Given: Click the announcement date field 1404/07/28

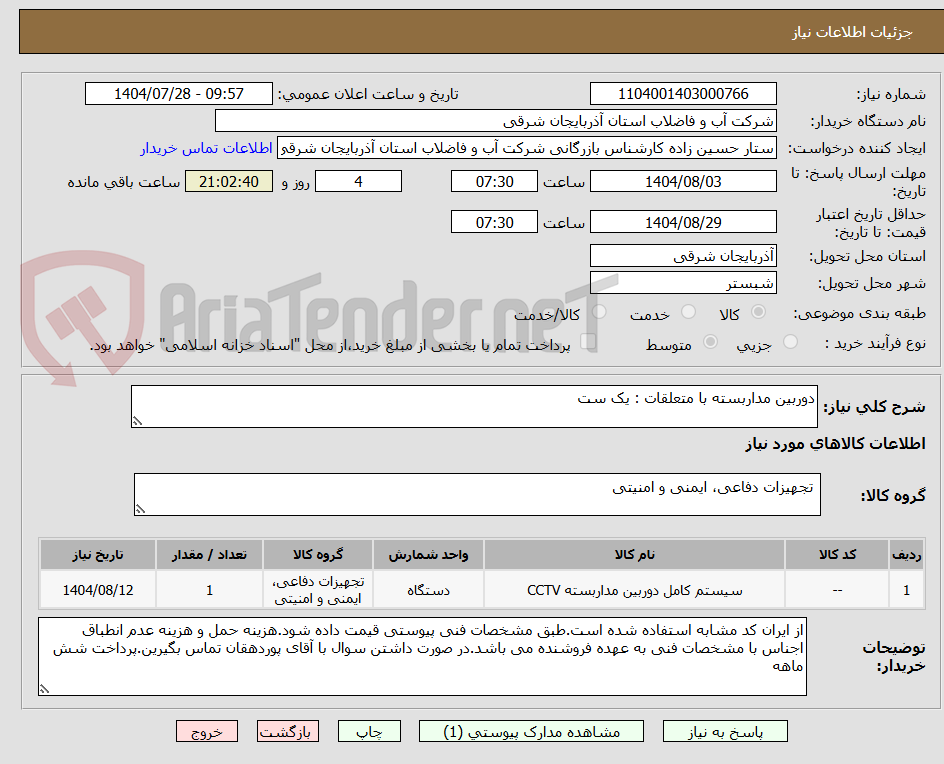Looking at the screenshot, I should point(177,93).
